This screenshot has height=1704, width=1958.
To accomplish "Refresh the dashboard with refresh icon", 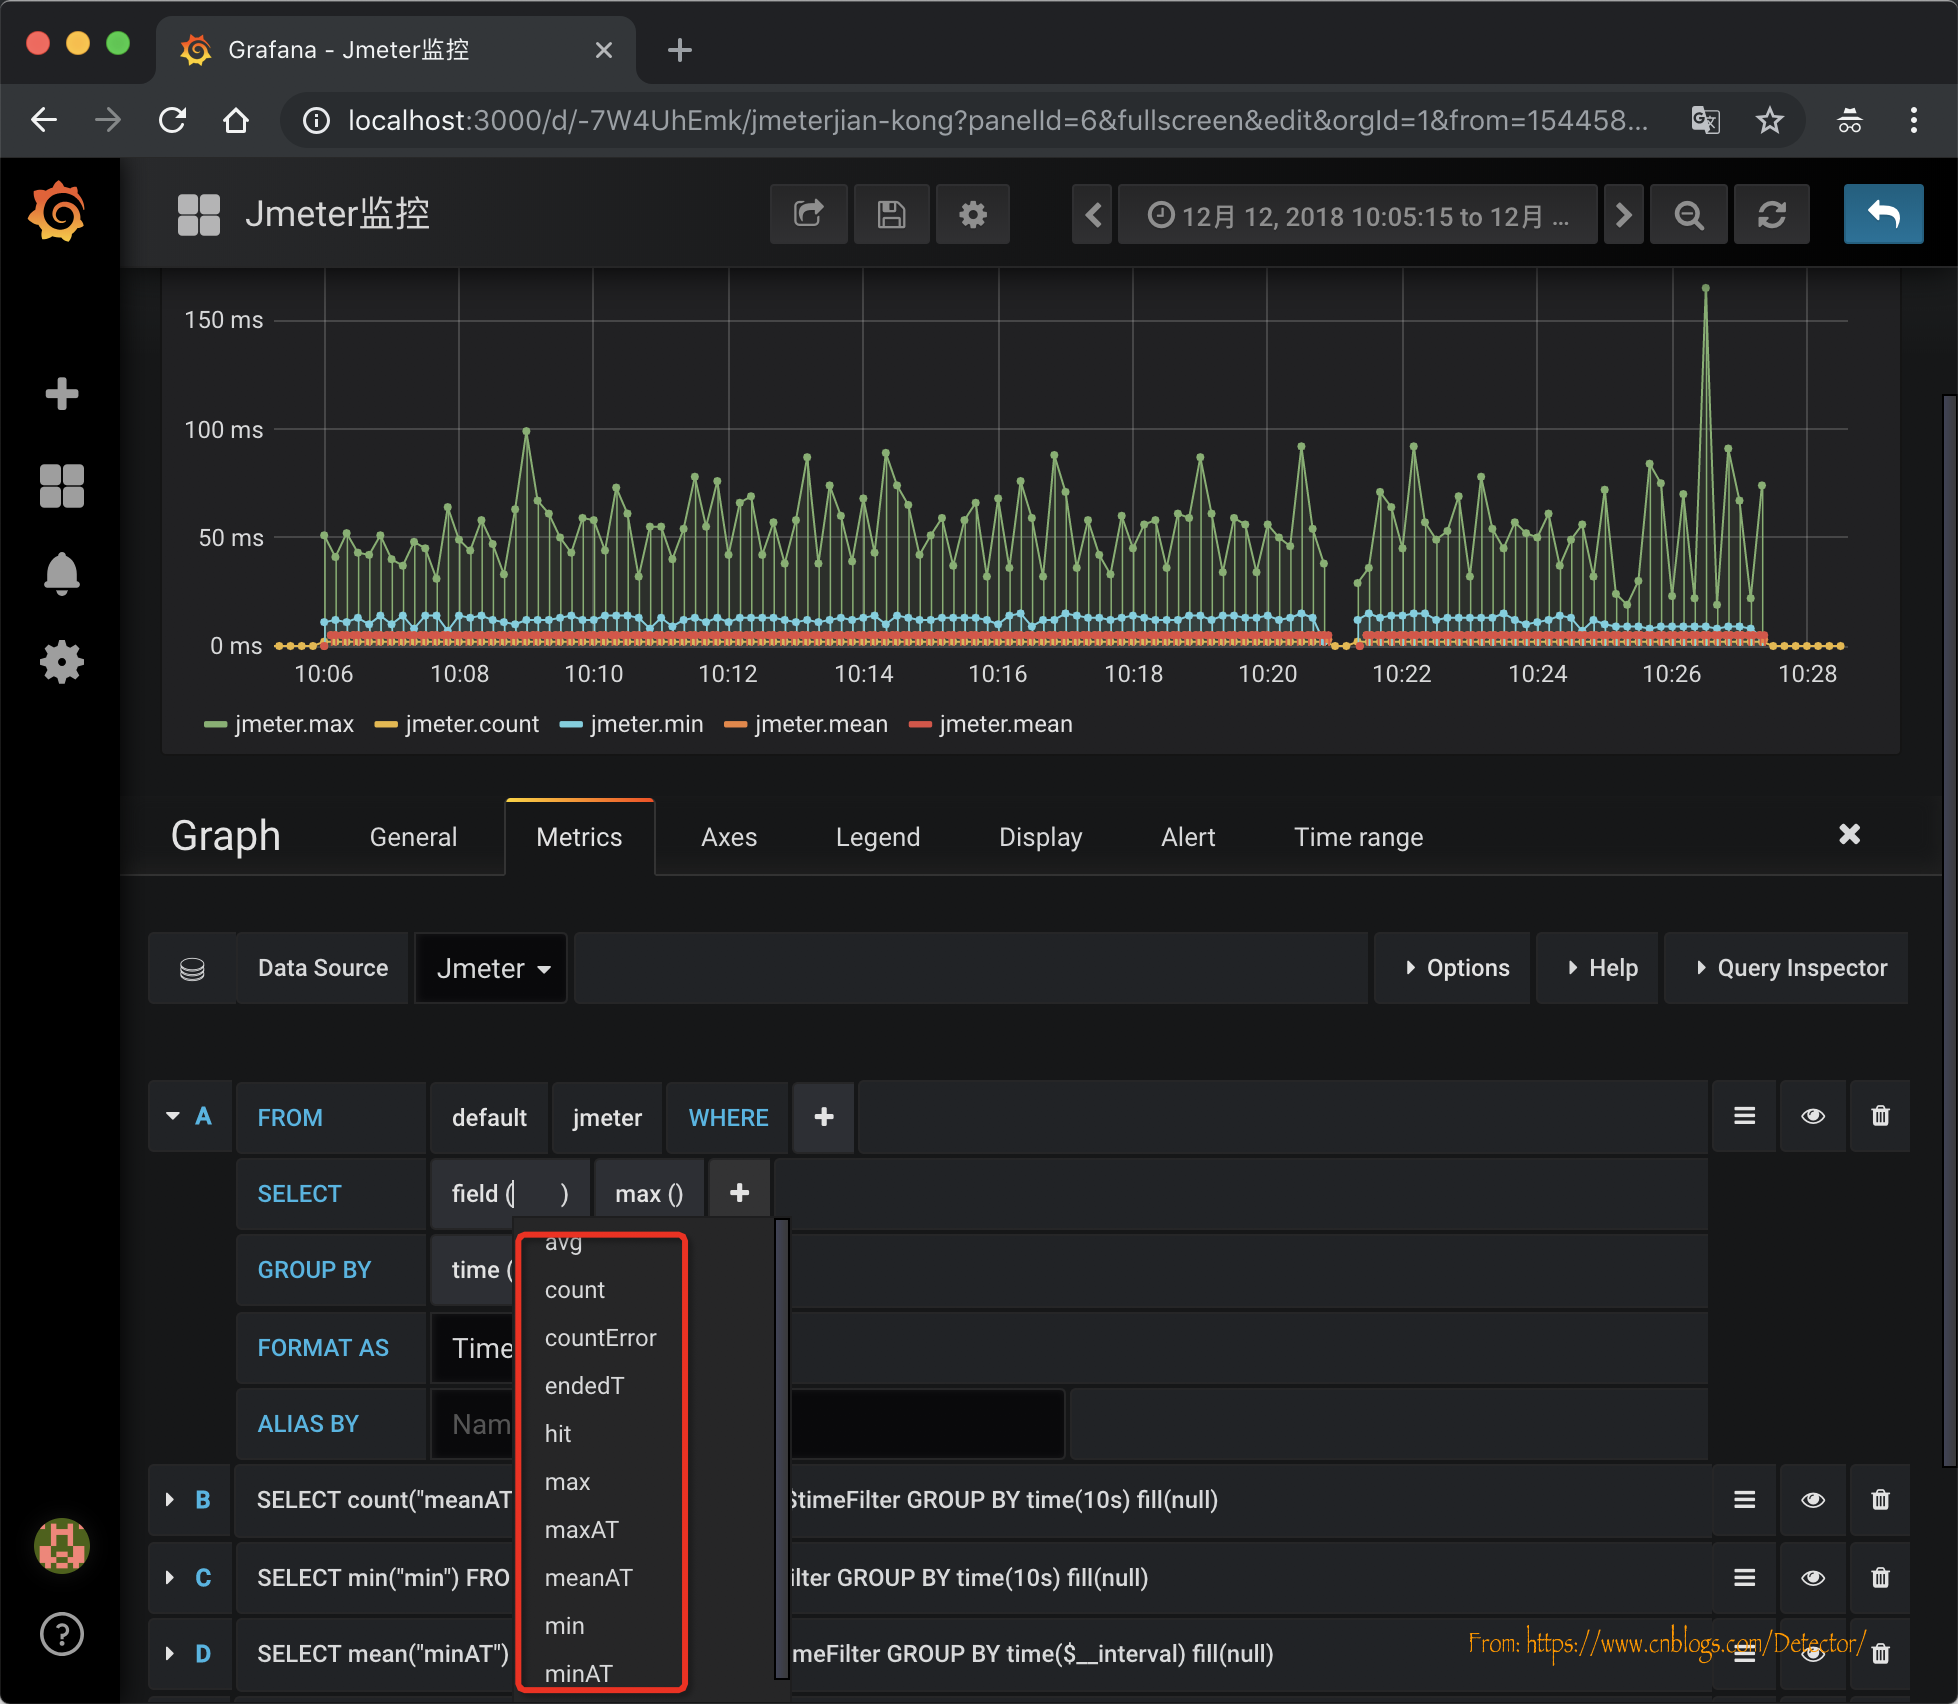I will point(1771,214).
